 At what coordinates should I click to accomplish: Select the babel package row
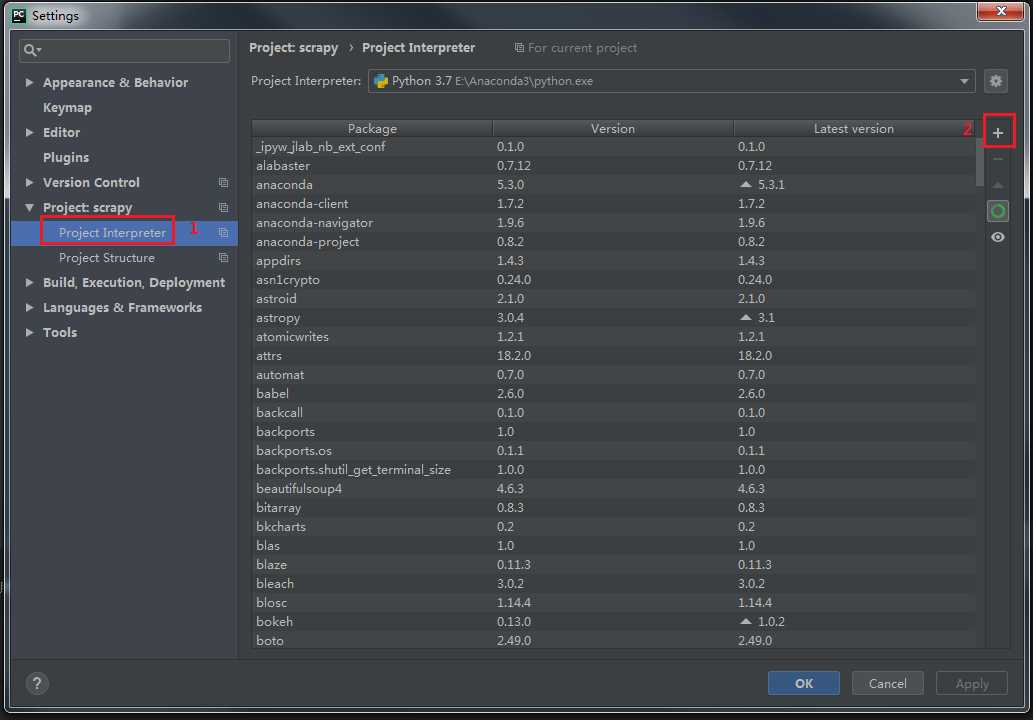click(613, 394)
